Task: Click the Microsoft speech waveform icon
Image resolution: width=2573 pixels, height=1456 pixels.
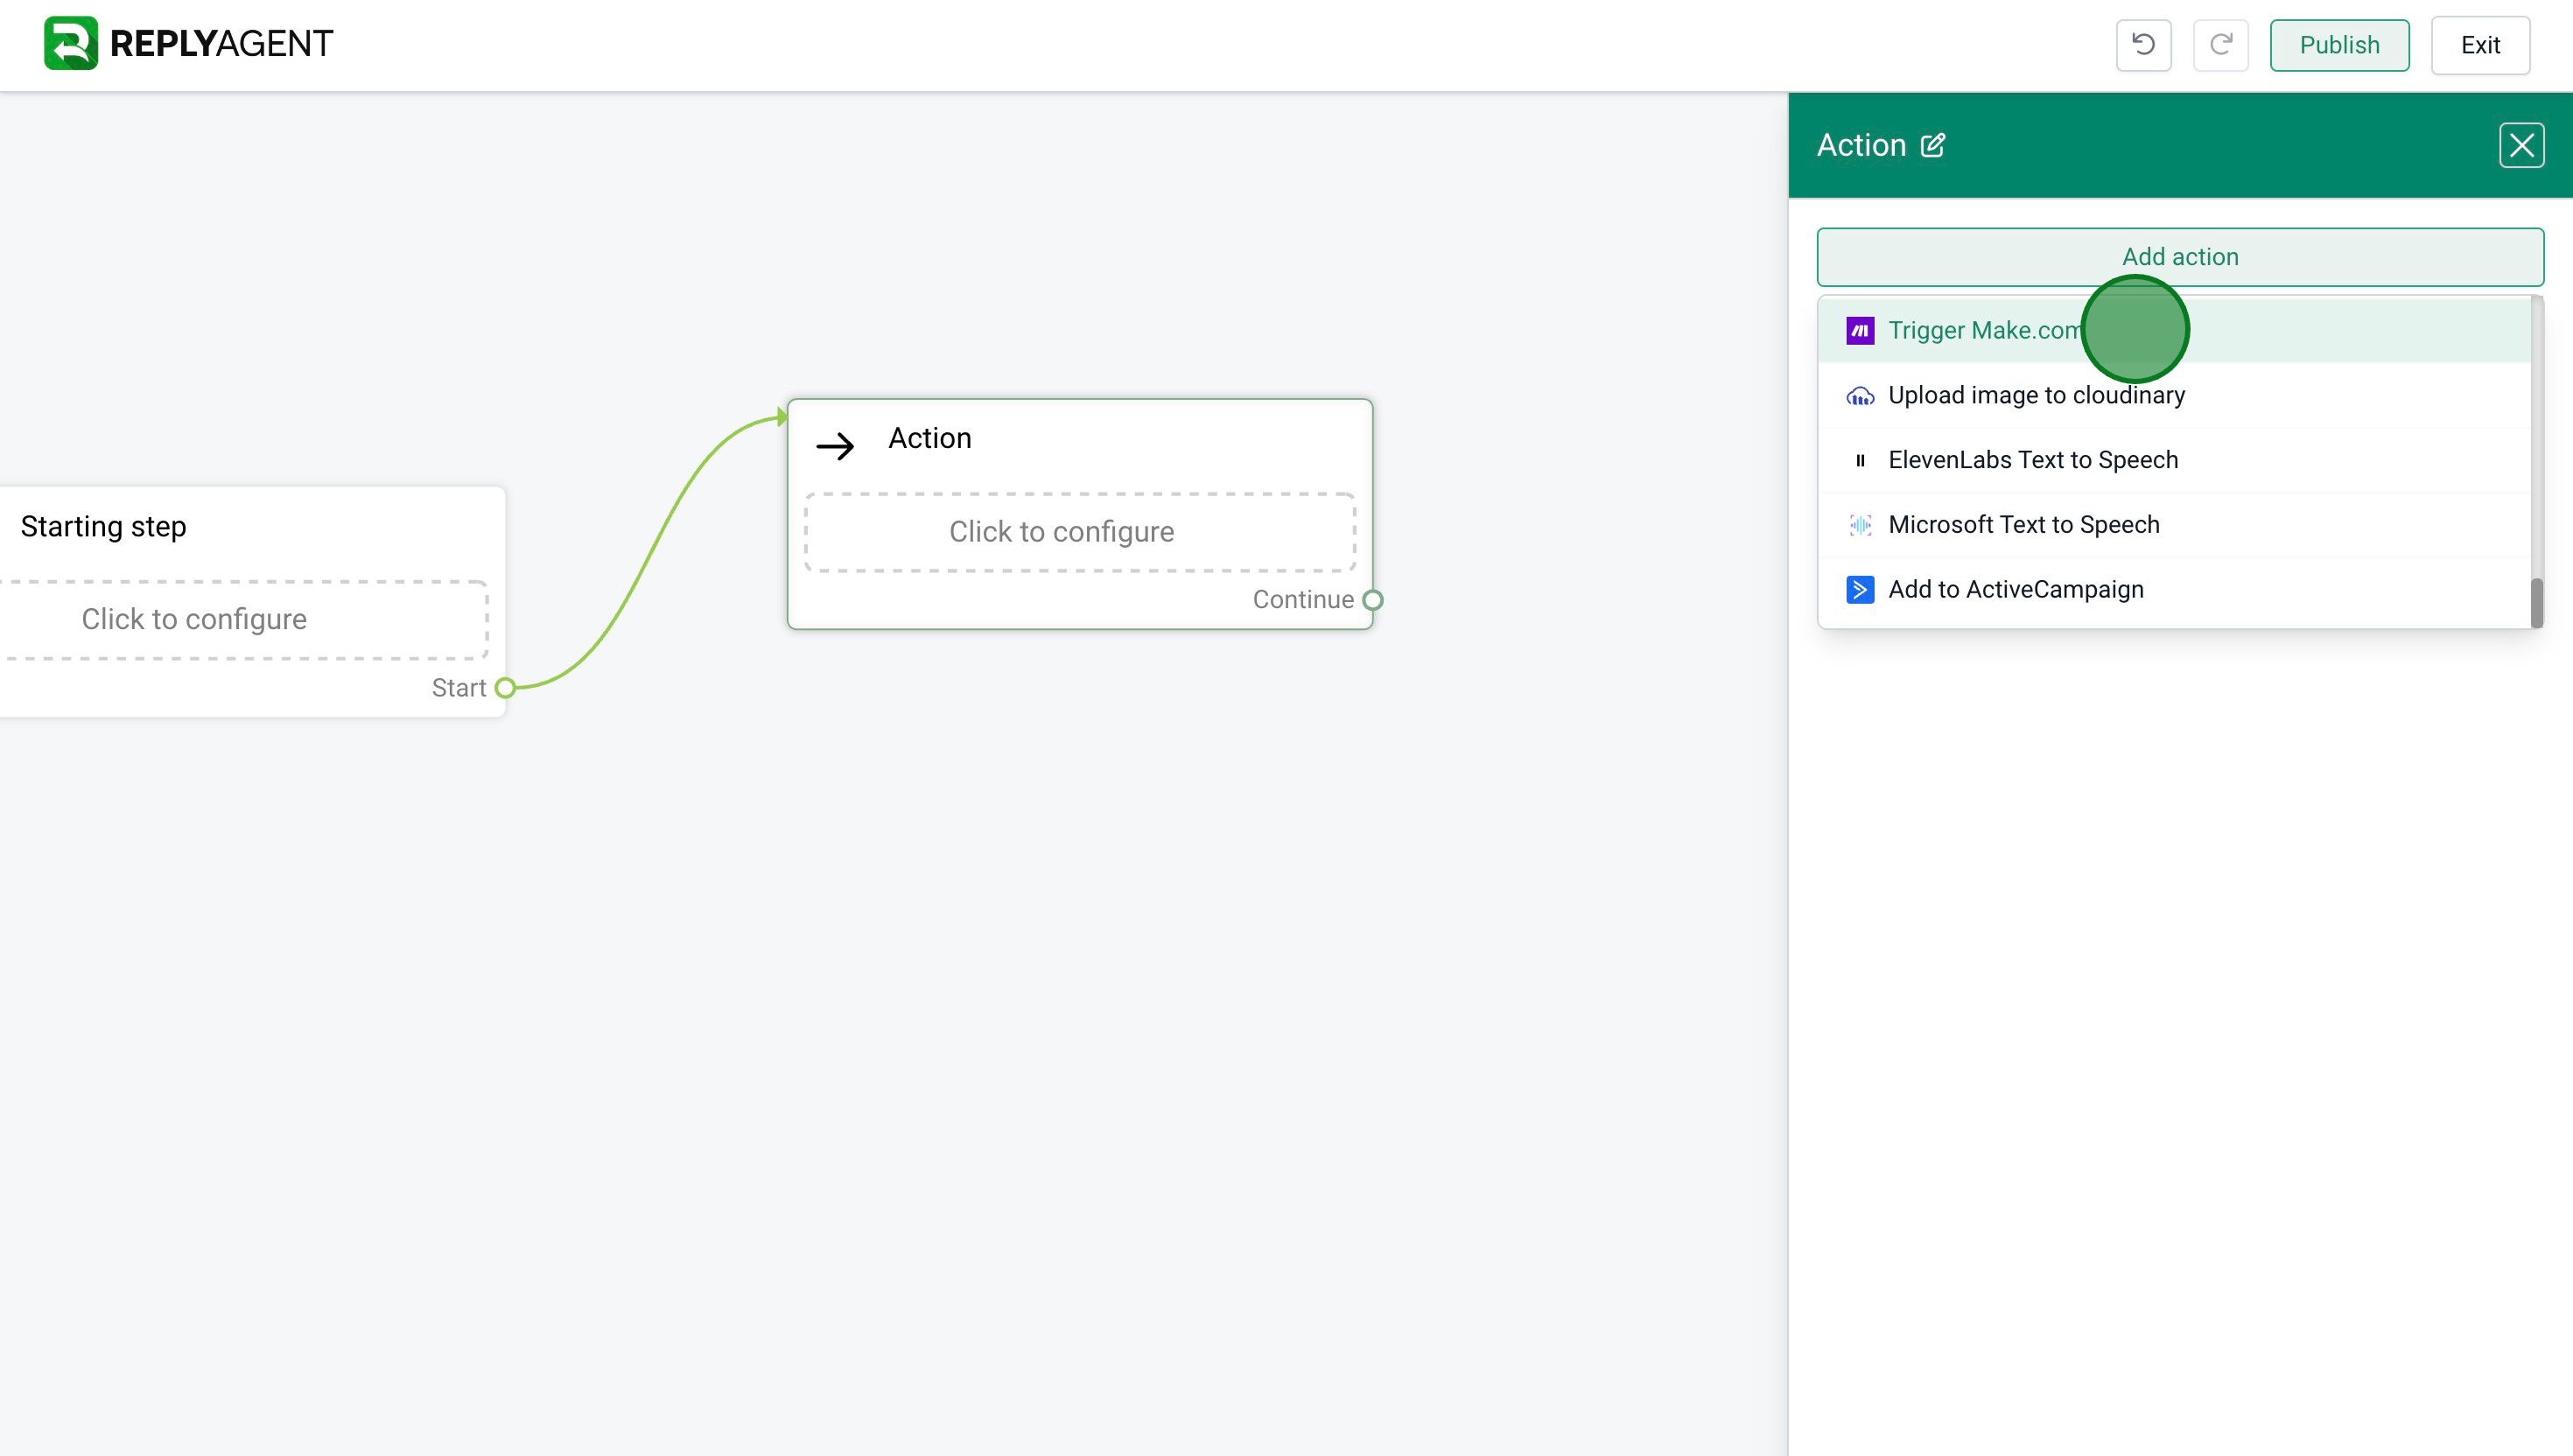Action: tap(1860, 525)
